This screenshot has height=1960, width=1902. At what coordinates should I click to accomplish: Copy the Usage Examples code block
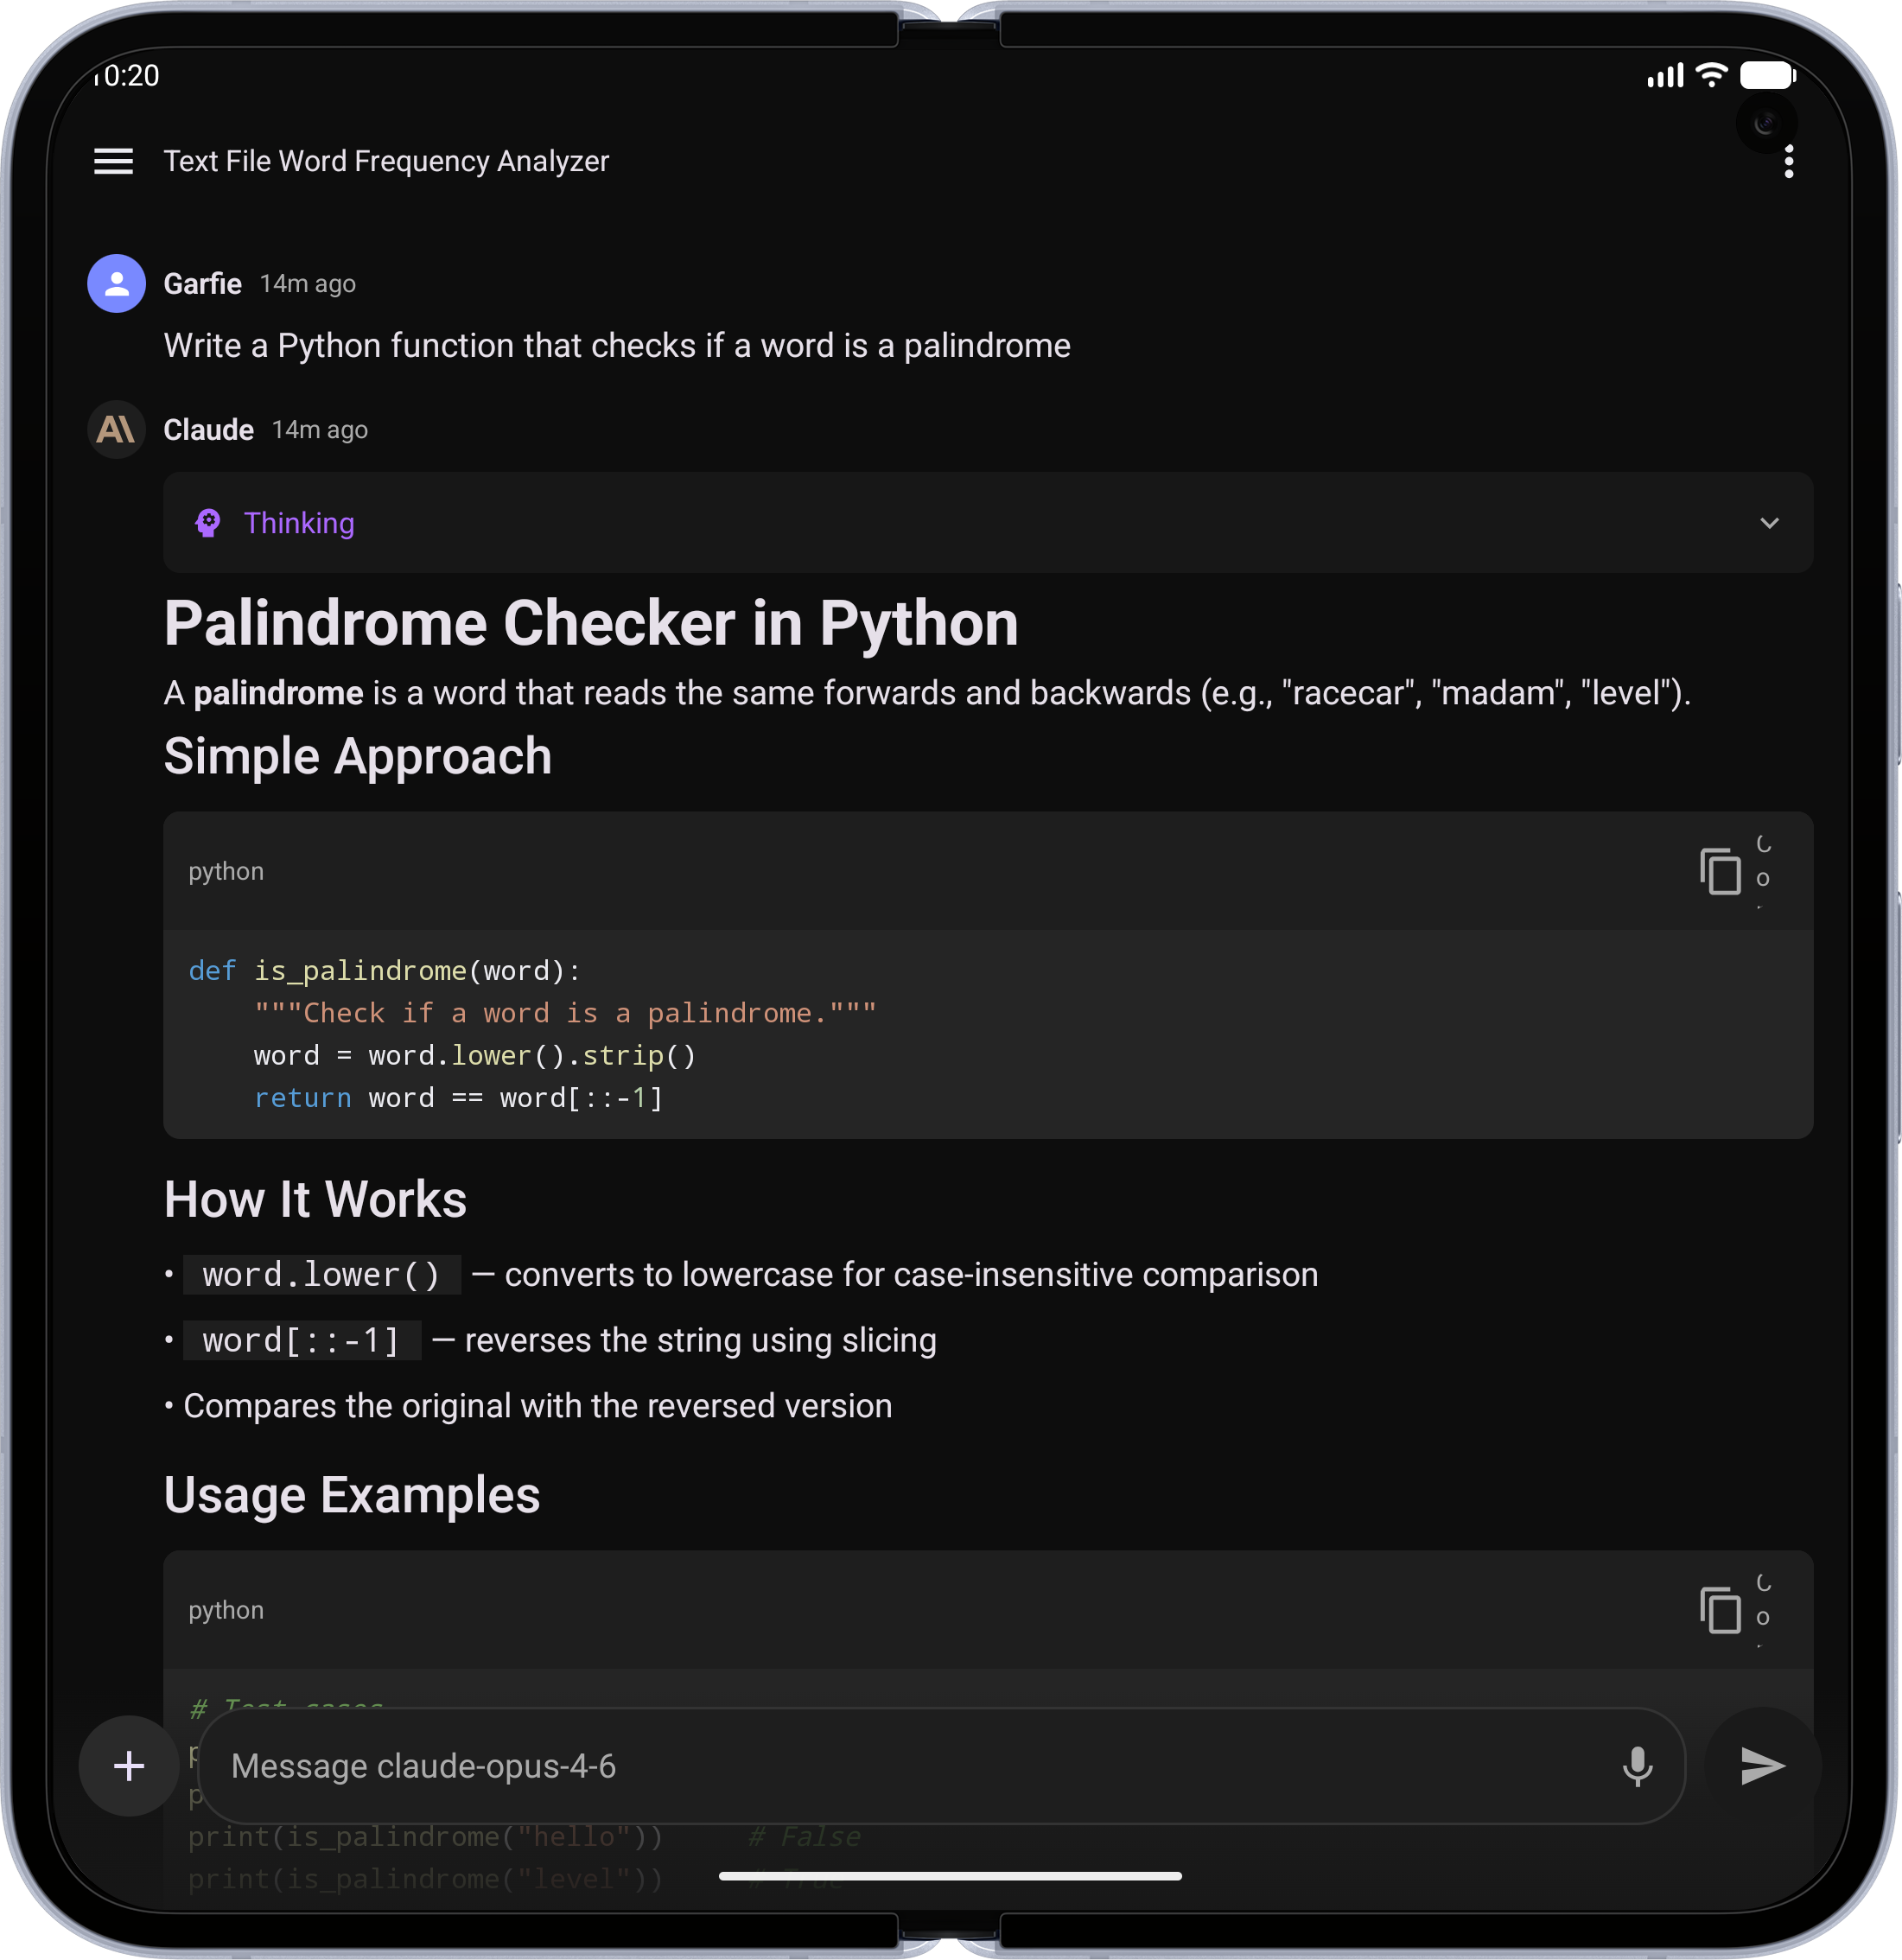[x=1719, y=1610]
